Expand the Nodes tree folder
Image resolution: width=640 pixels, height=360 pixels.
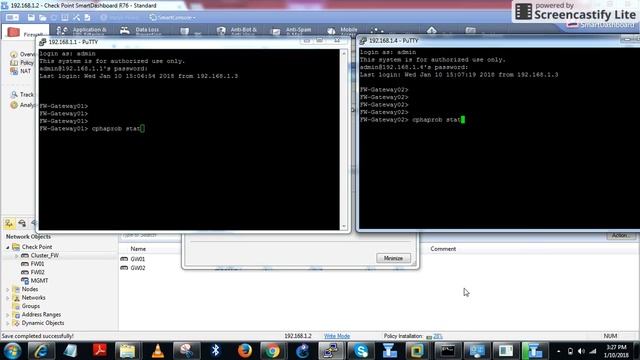click(x=7, y=289)
